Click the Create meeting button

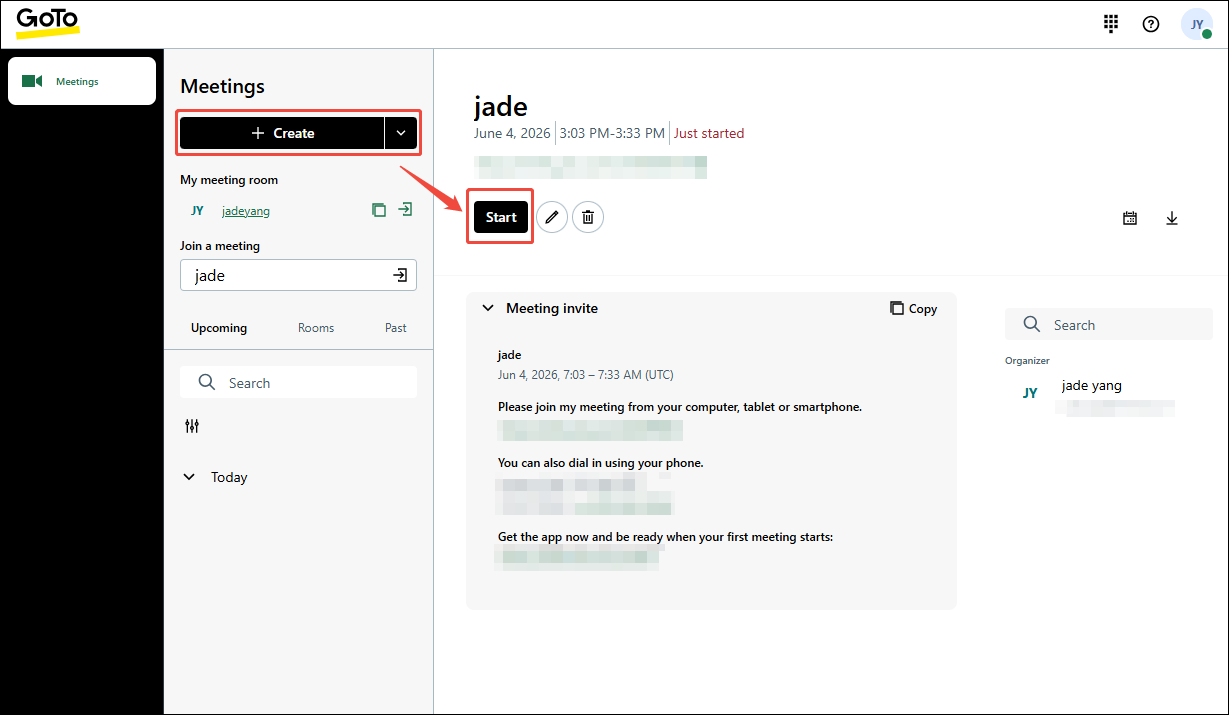tap(282, 133)
